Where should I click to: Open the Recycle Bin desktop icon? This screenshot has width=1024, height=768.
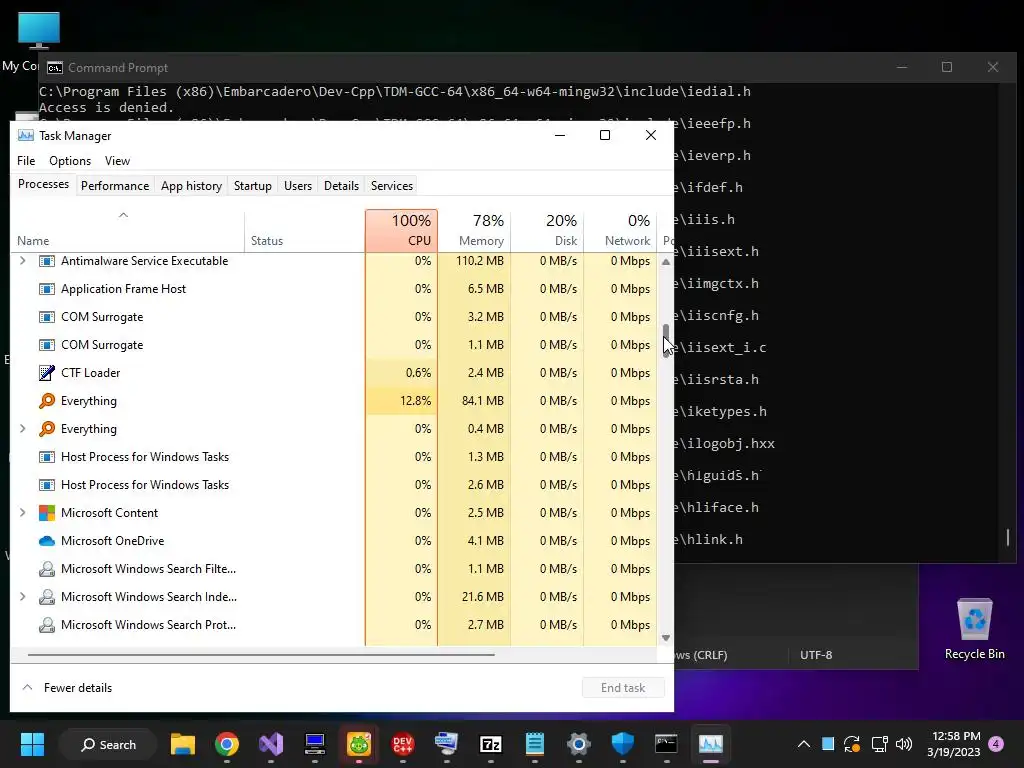click(974, 628)
